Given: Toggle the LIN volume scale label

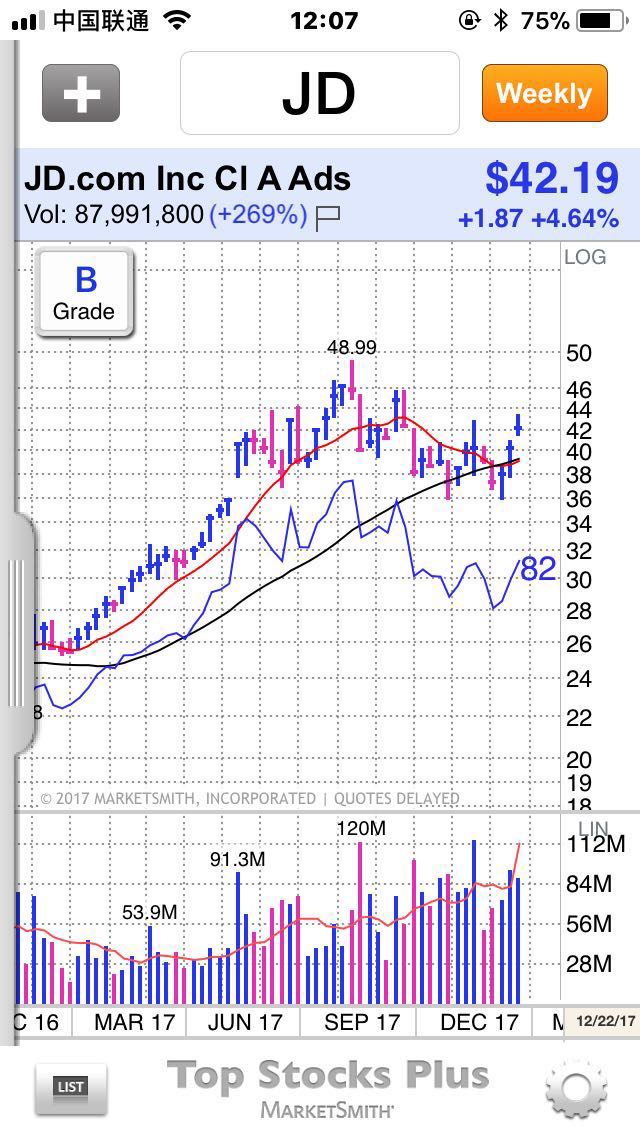Looking at the screenshot, I should click(593, 828).
